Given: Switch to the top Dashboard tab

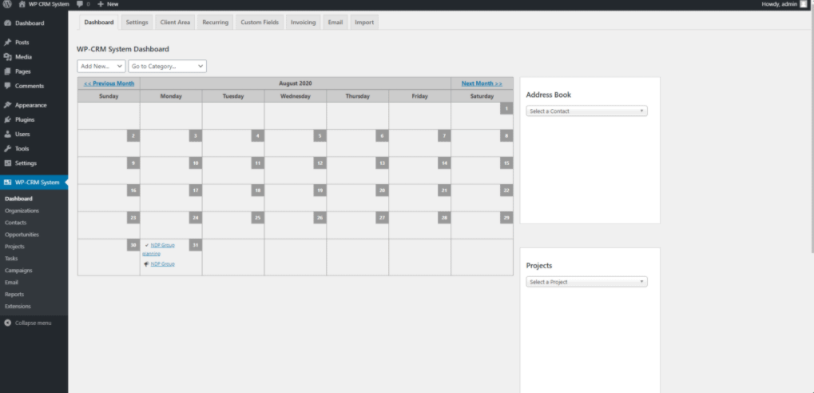Looking at the screenshot, I should [x=99, y=22].
